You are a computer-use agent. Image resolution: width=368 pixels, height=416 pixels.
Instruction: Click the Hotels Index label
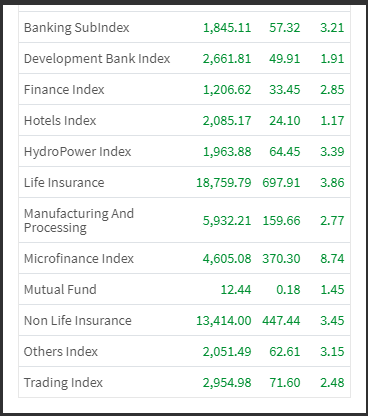point(60,121)
